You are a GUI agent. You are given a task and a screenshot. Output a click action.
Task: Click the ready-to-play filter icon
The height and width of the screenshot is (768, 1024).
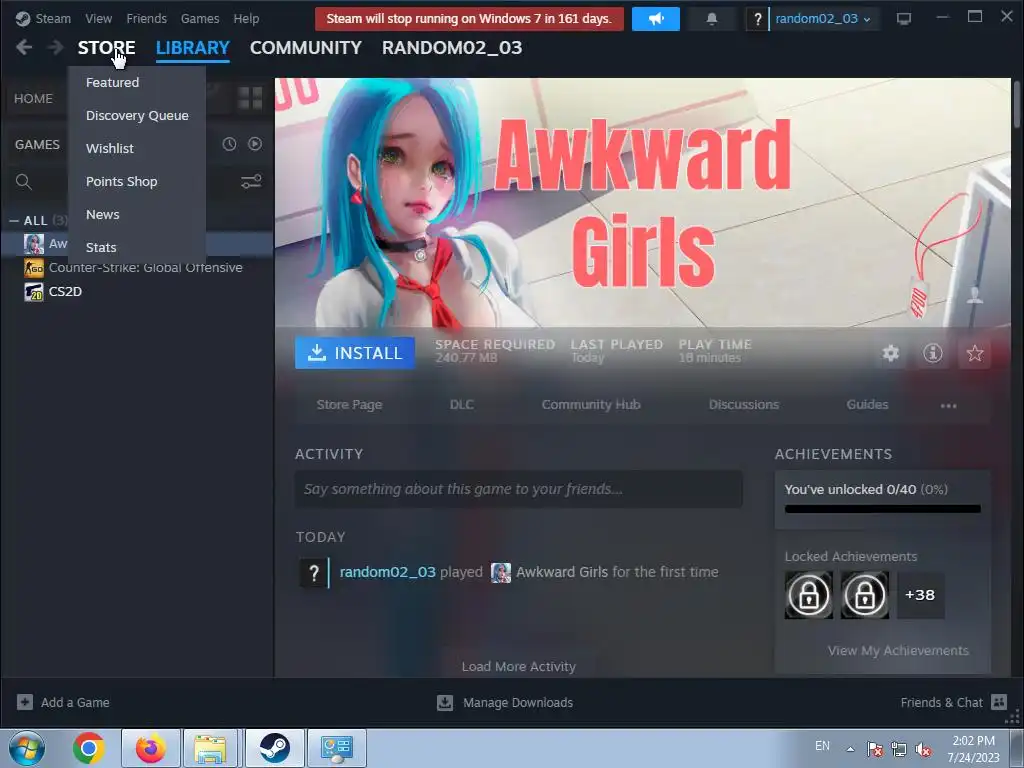coord(255,144)
